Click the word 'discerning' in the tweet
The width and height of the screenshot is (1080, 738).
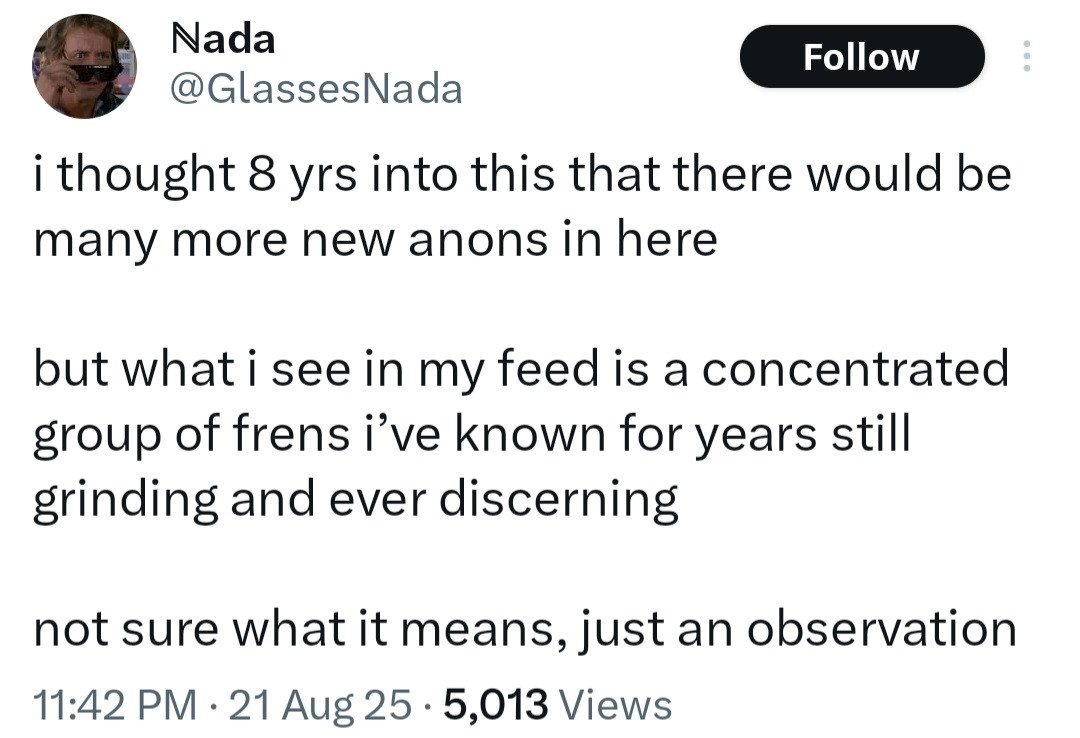(x=561, y=499)
